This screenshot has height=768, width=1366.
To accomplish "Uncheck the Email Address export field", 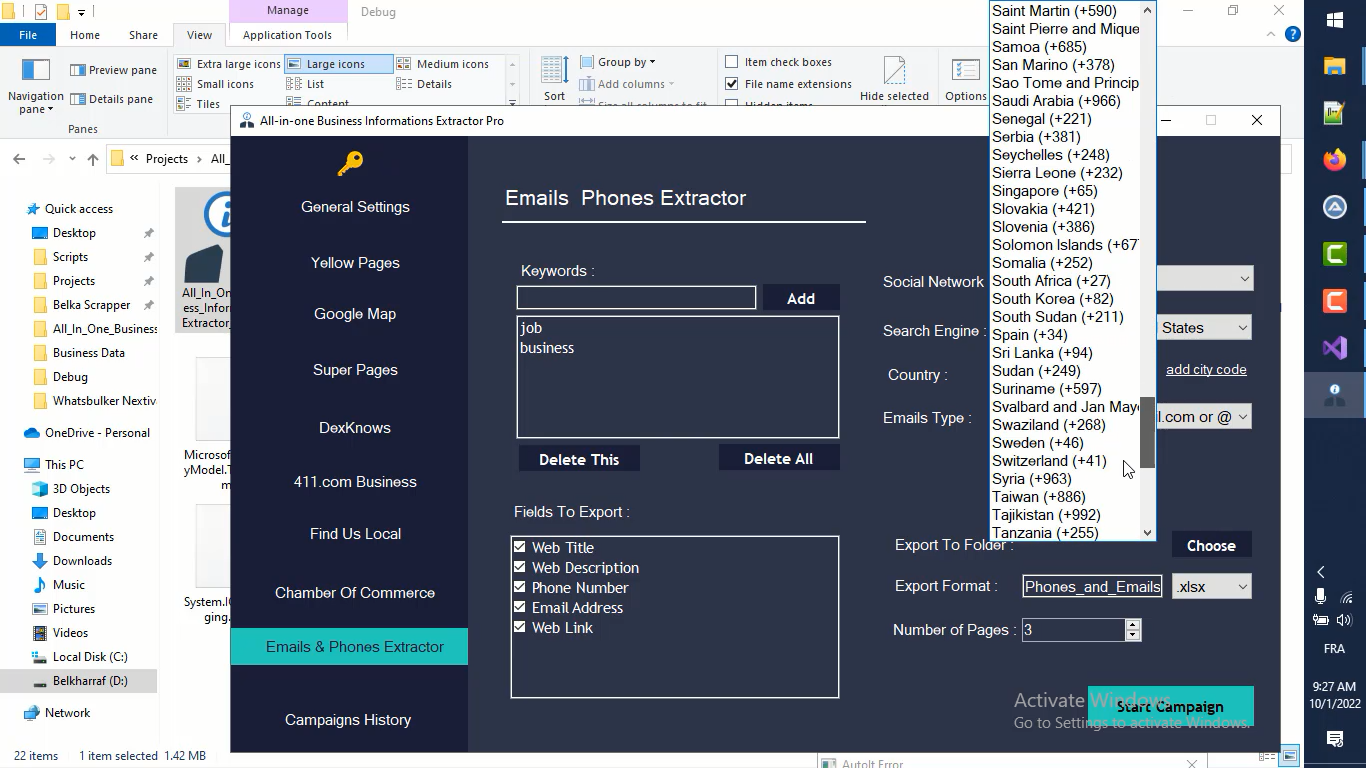I will 520,607.
